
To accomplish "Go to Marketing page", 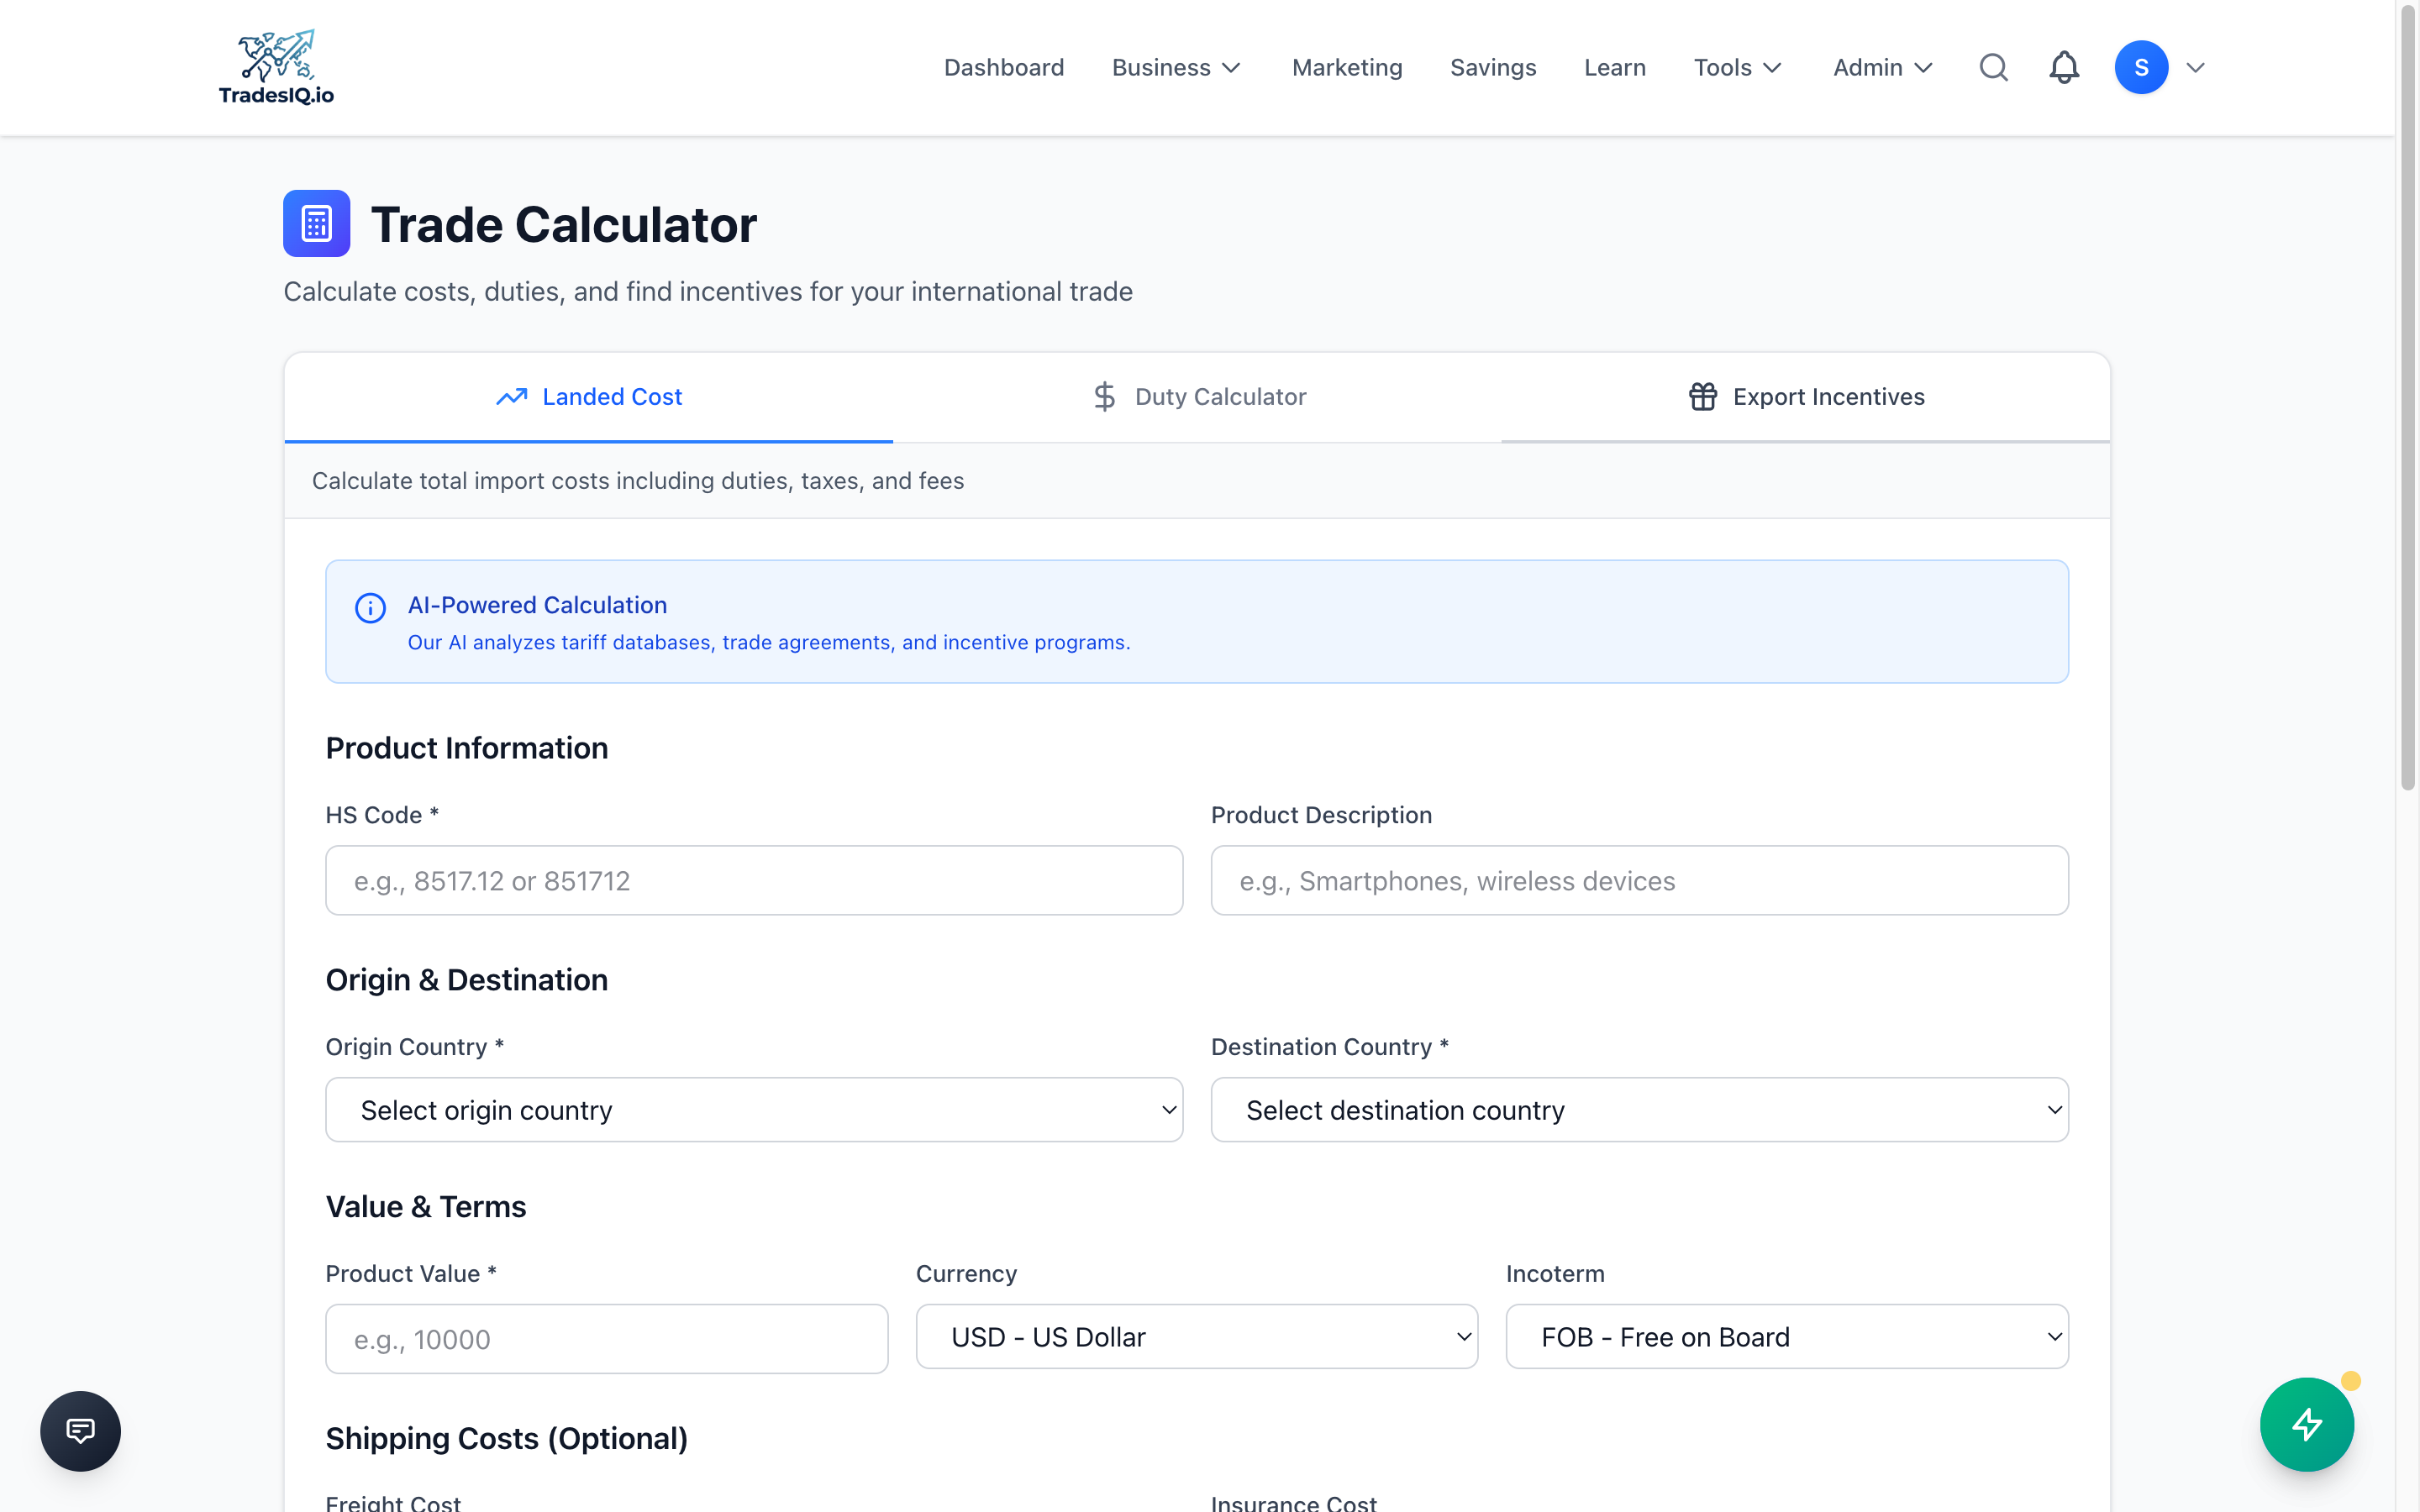I will 1346,67.
